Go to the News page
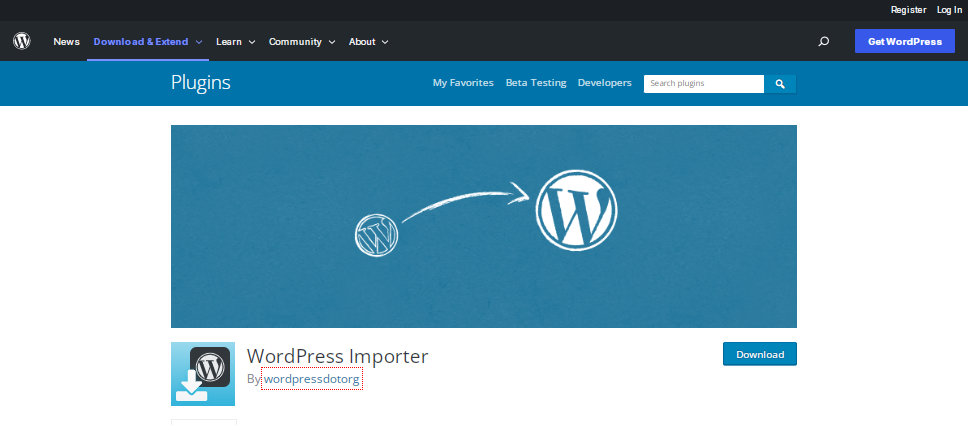 [x=66, y=42]
